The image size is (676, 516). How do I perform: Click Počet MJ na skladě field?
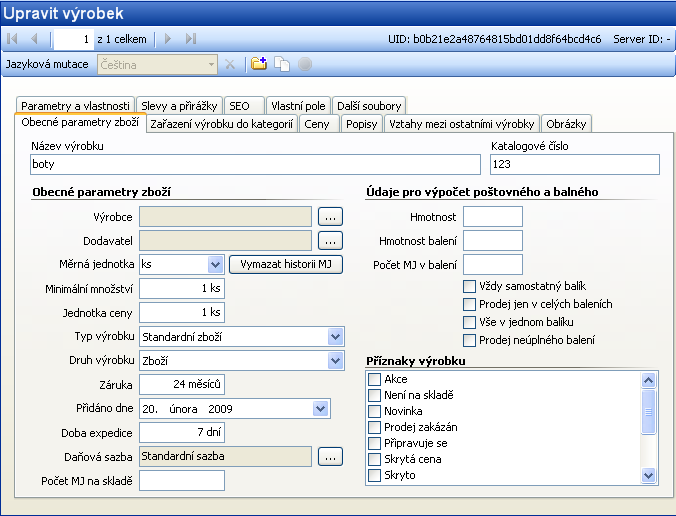pyautogui.click(x=182, y=481)
